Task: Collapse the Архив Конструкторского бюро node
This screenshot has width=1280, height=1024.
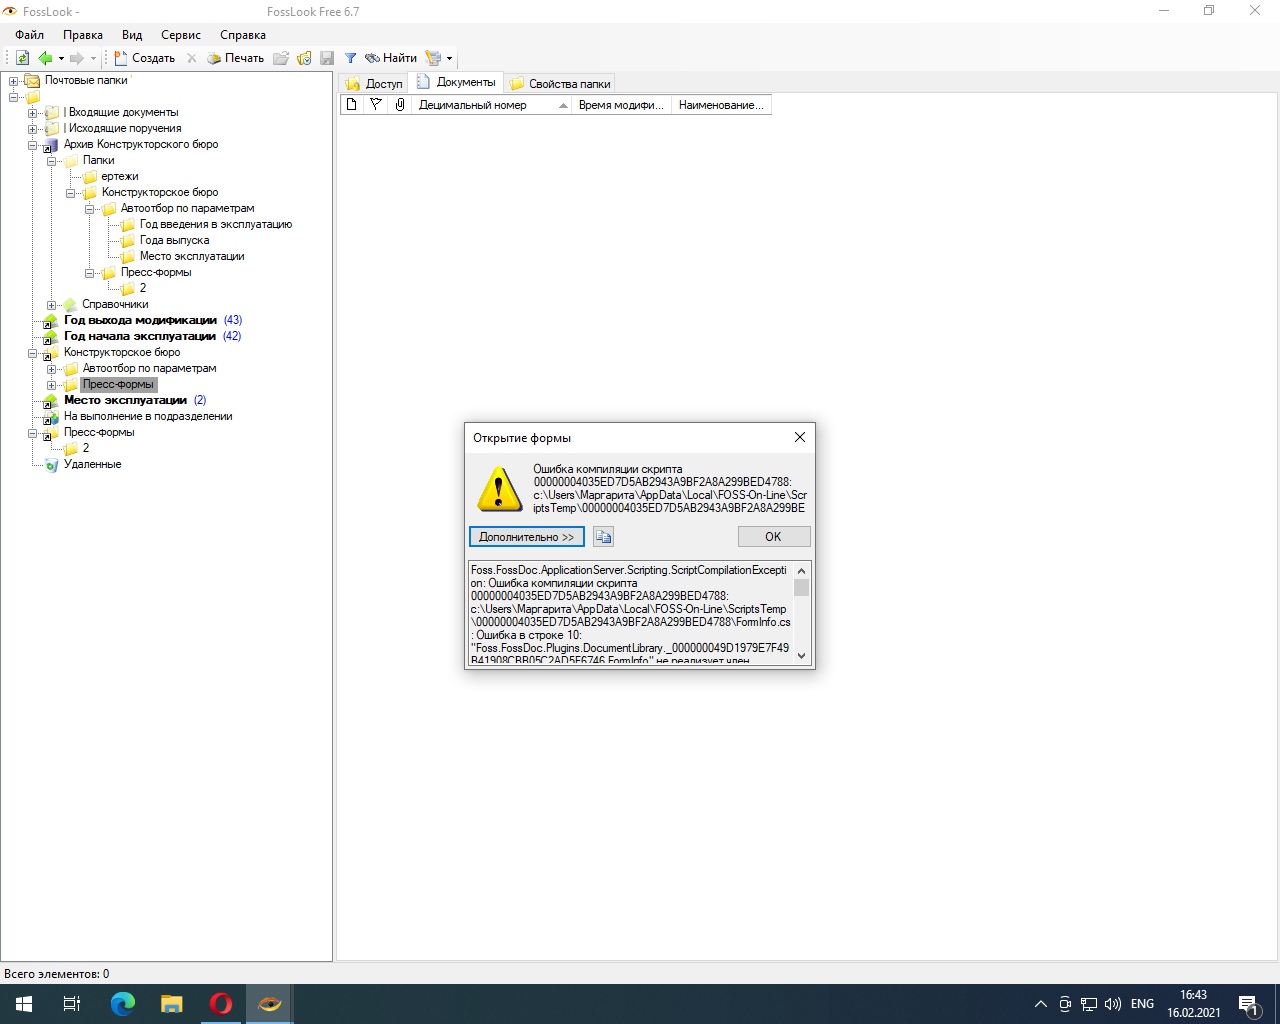Action: 32,145
